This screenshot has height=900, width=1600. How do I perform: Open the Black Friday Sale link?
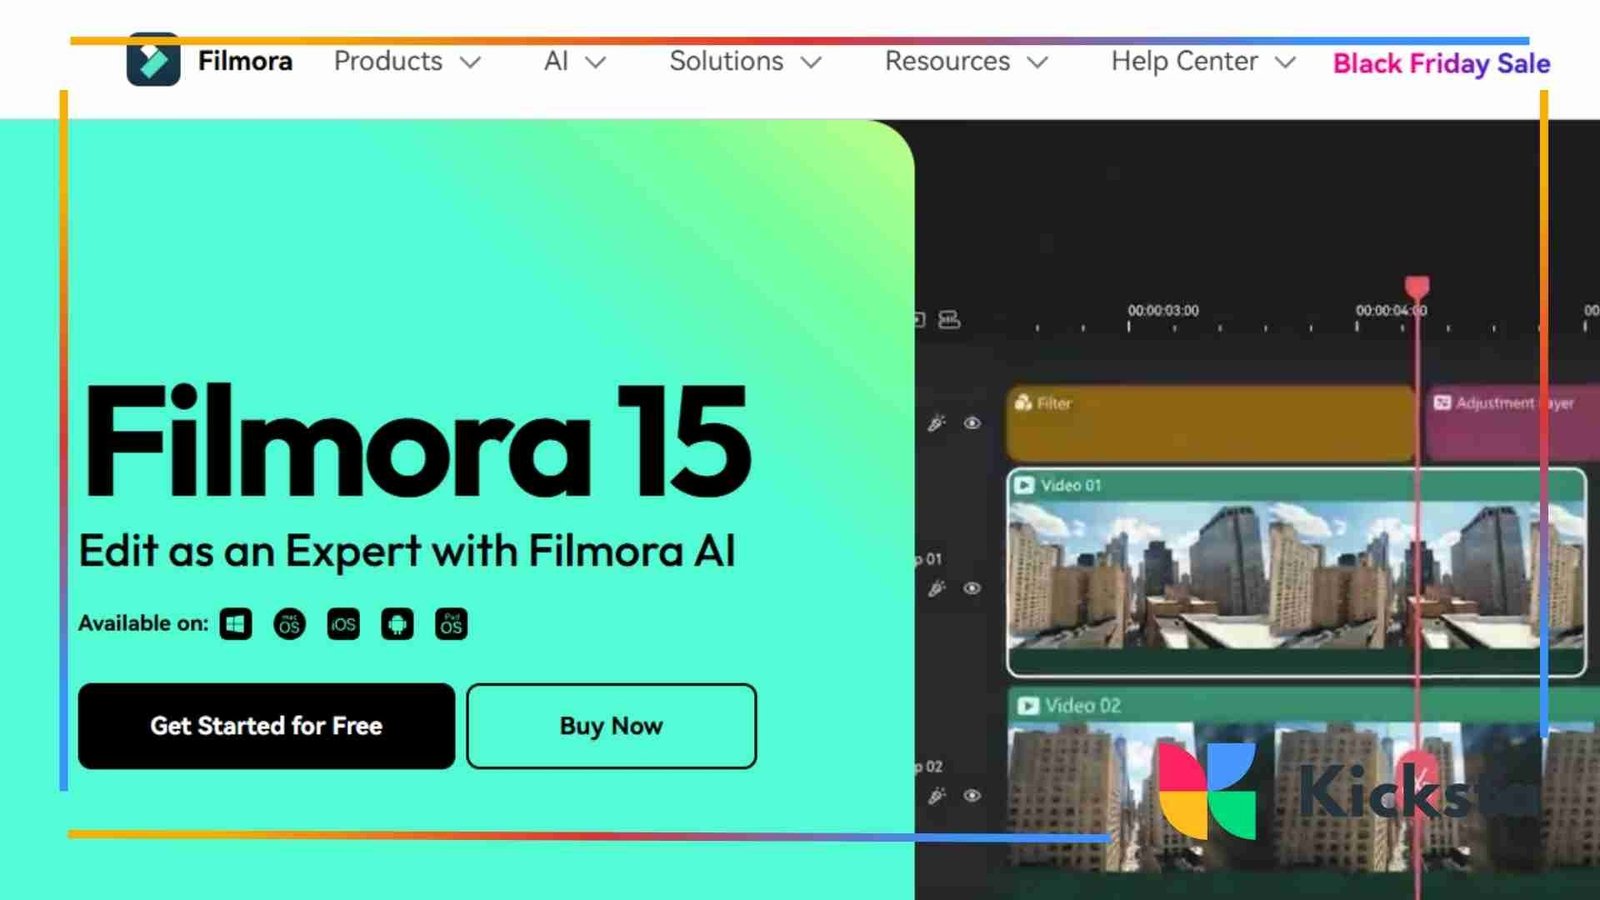point(1441,63)
